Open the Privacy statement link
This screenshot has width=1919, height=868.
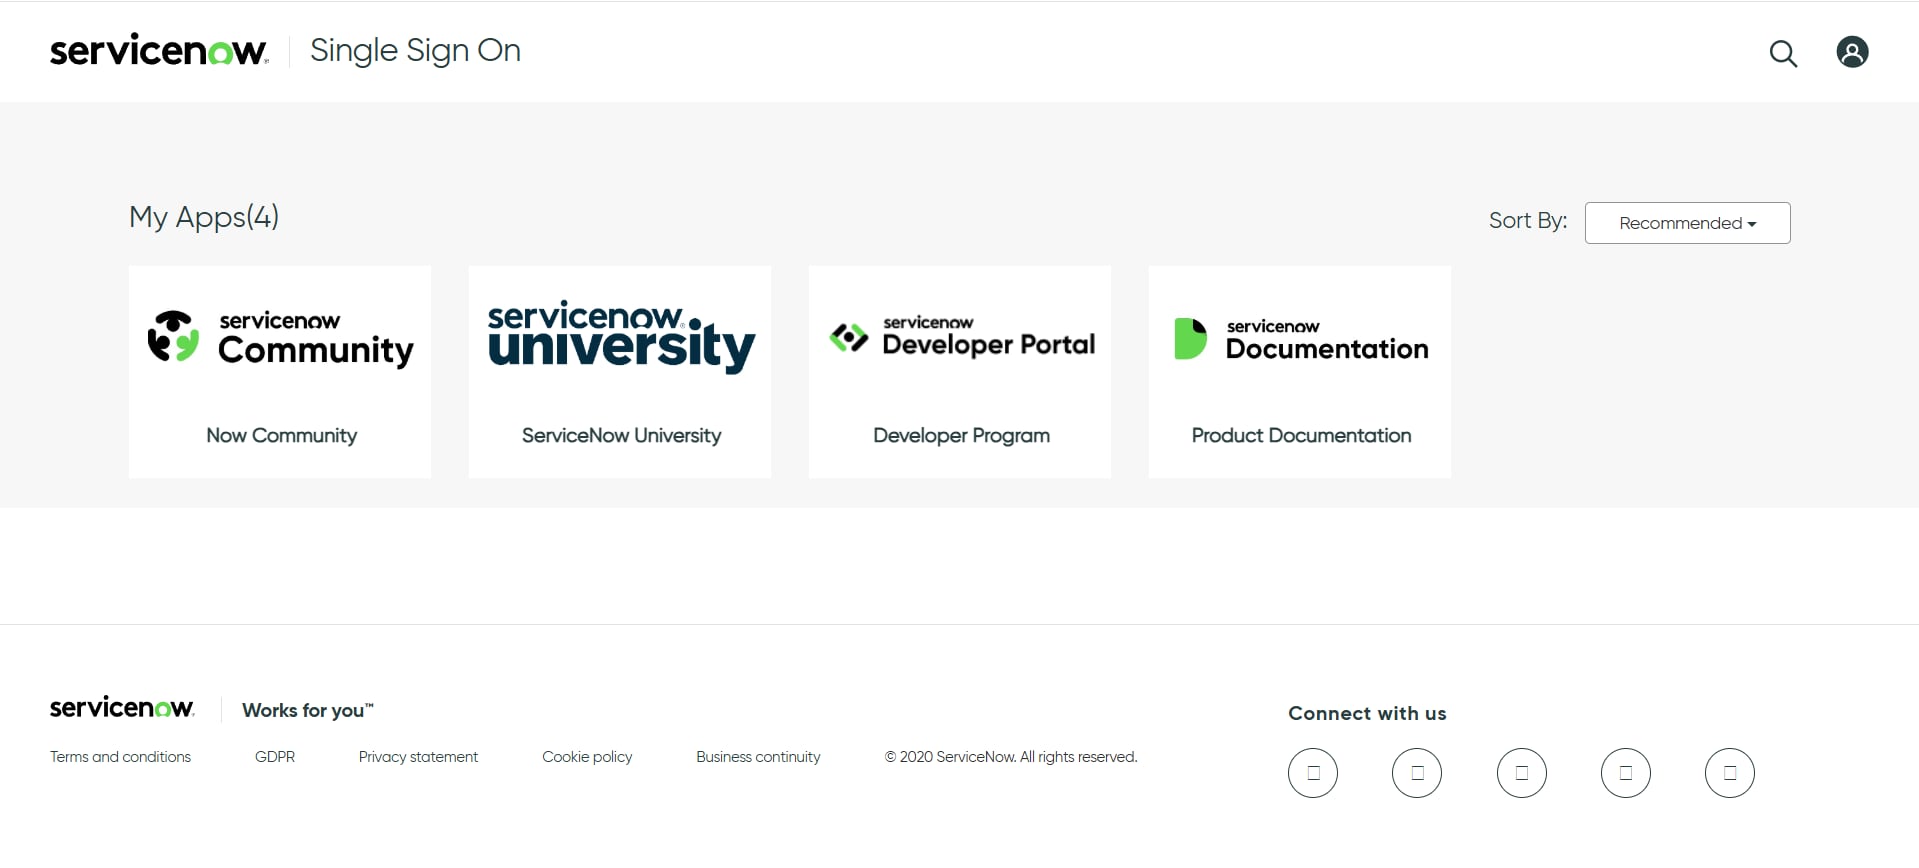pyautogui.click(x=418, y=757)
